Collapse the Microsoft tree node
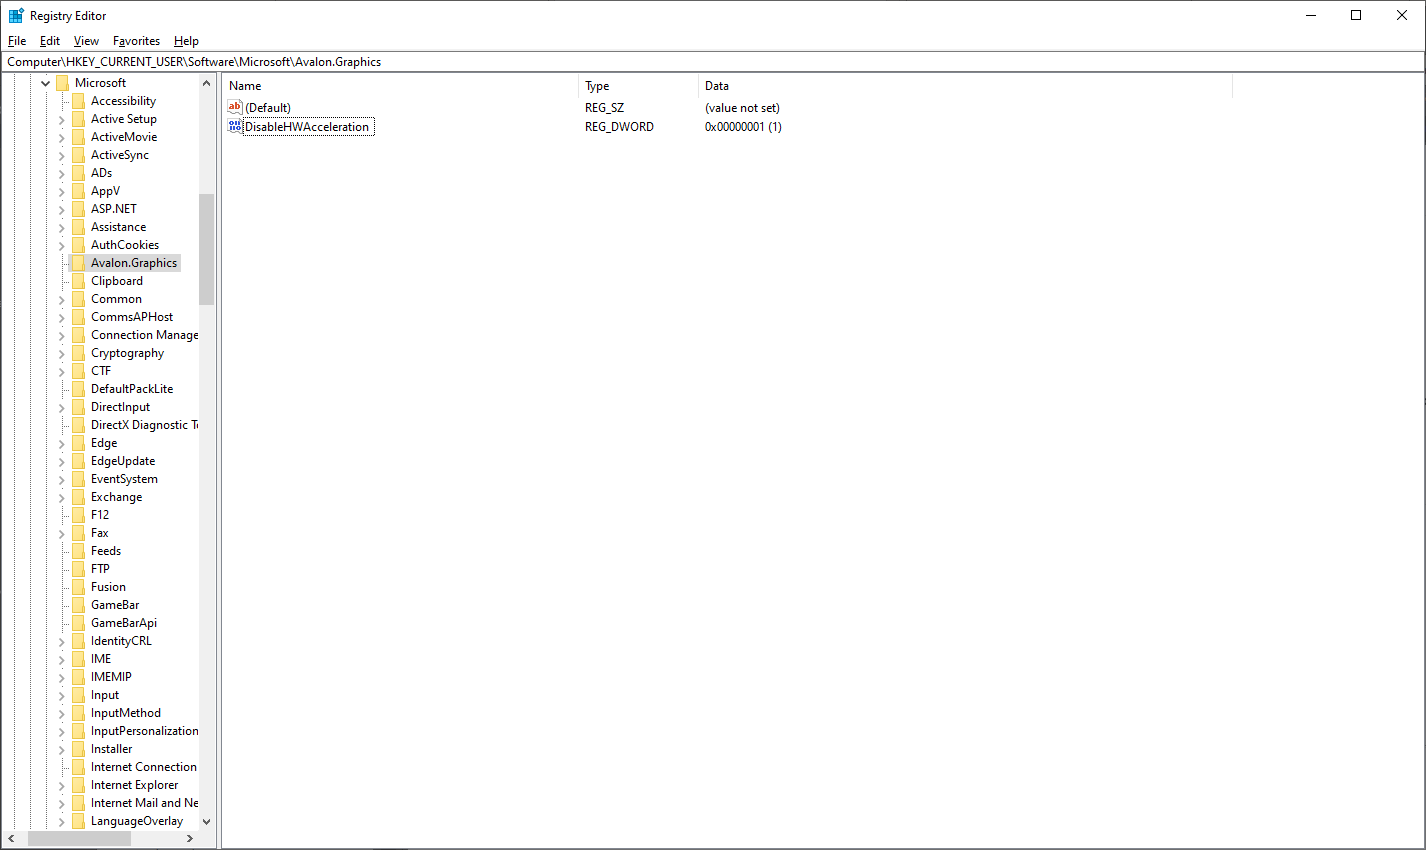The height and width of the screenshot is (850, 1426). tap(45, 83)
